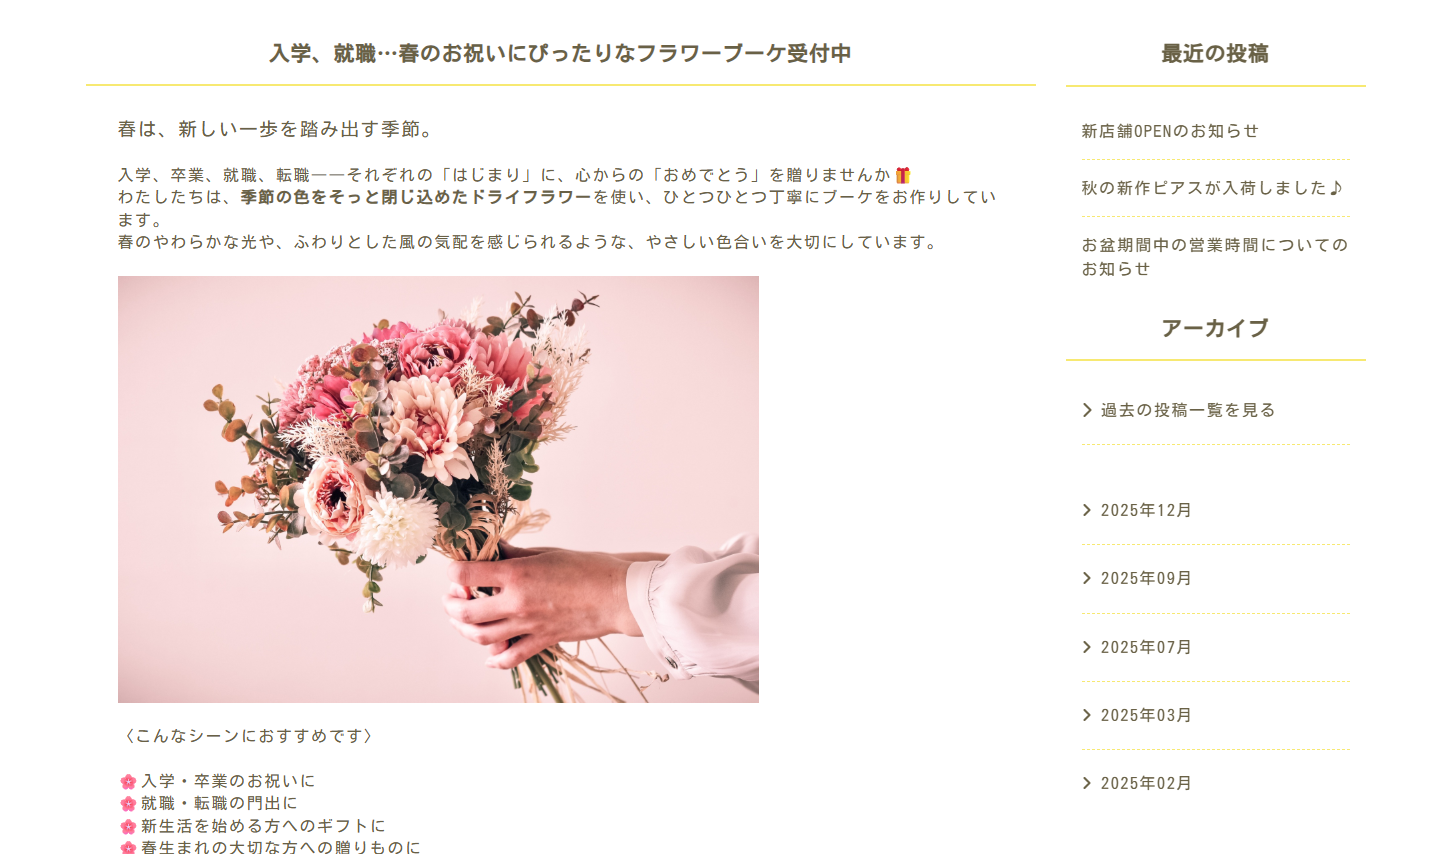Click the article title about フラワーブーケ受付中

coord(560,54)
